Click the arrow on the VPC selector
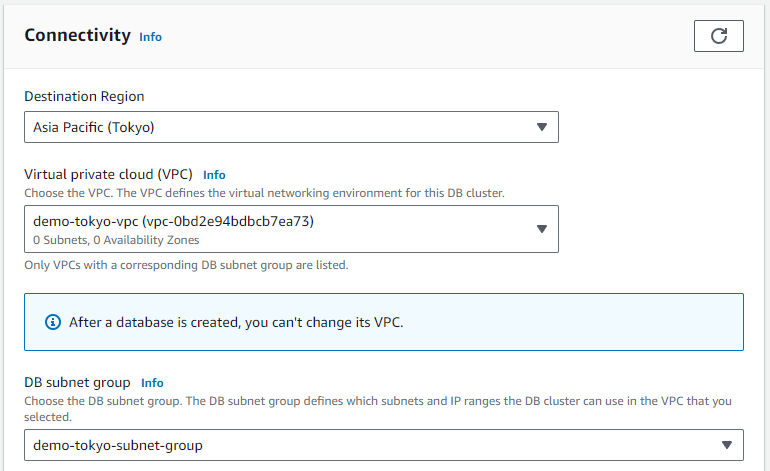Screen dimensions: 770x471 [541, 229]
